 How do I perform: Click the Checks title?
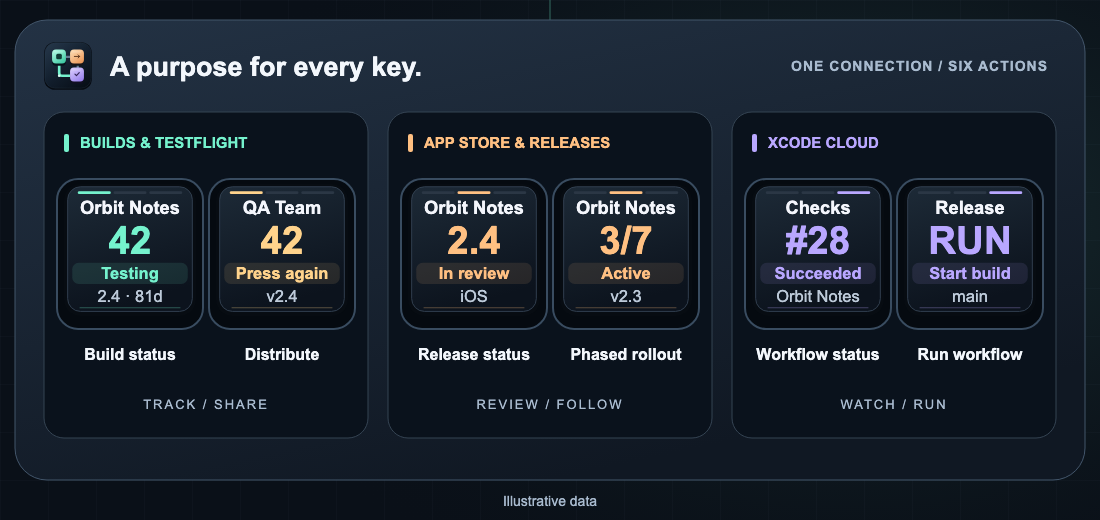pyautogui.click(x=817, y=208)
